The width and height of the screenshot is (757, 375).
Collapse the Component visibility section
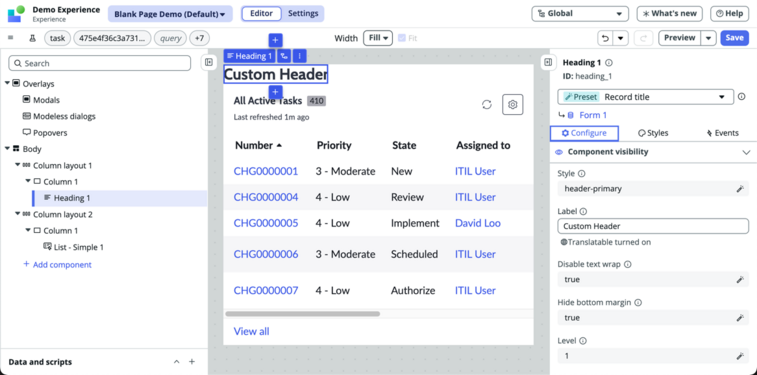click(746, 152)
